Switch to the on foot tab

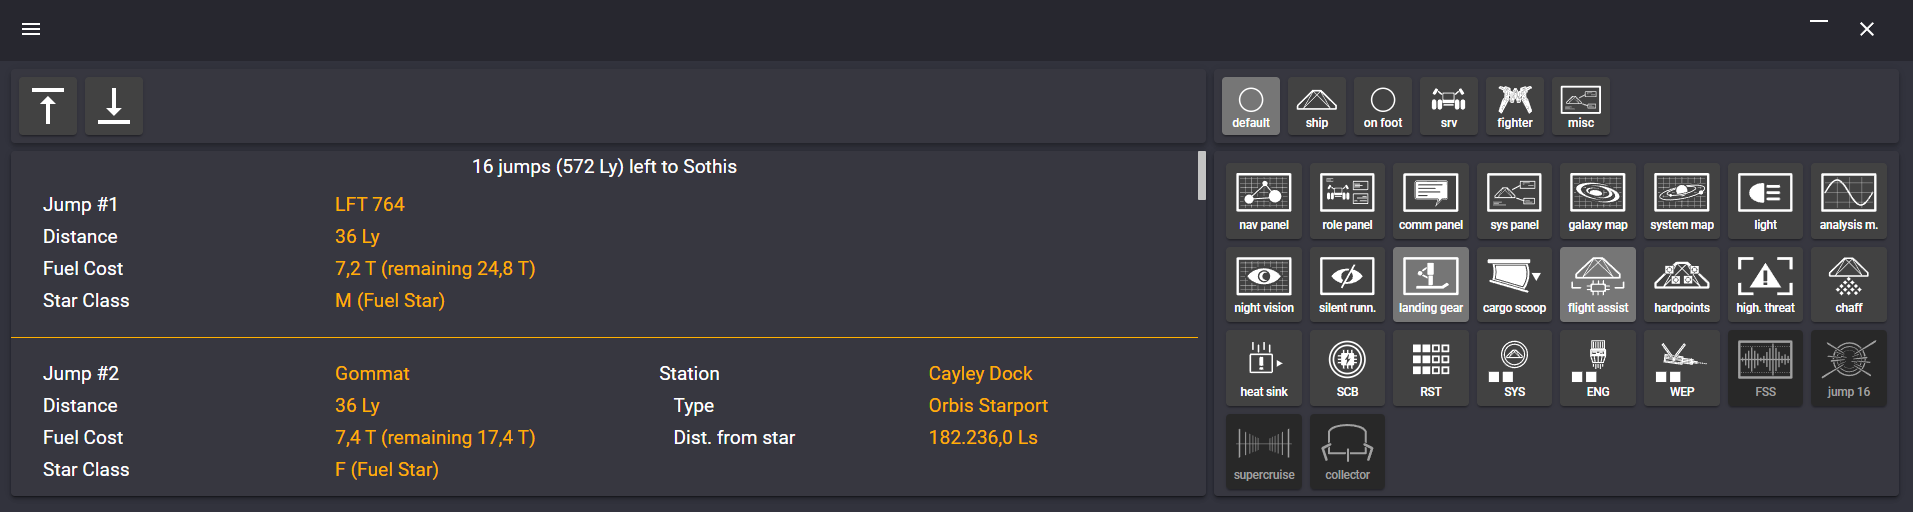tap(1382, 106)
